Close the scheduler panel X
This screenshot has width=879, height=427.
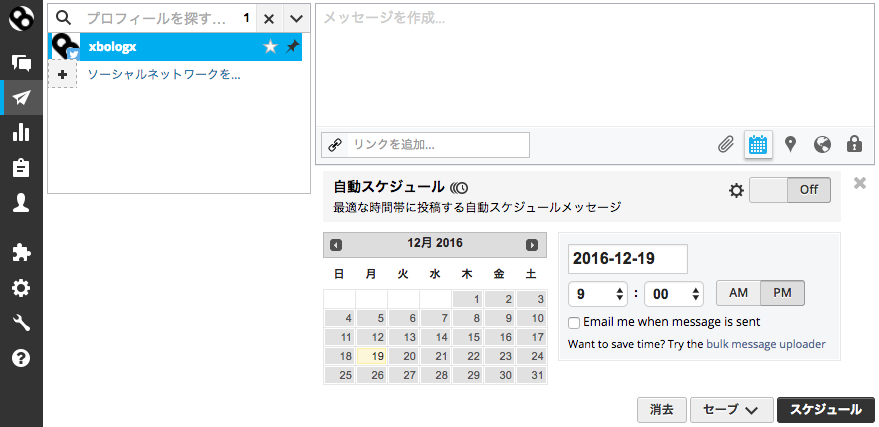click(860, 183)
